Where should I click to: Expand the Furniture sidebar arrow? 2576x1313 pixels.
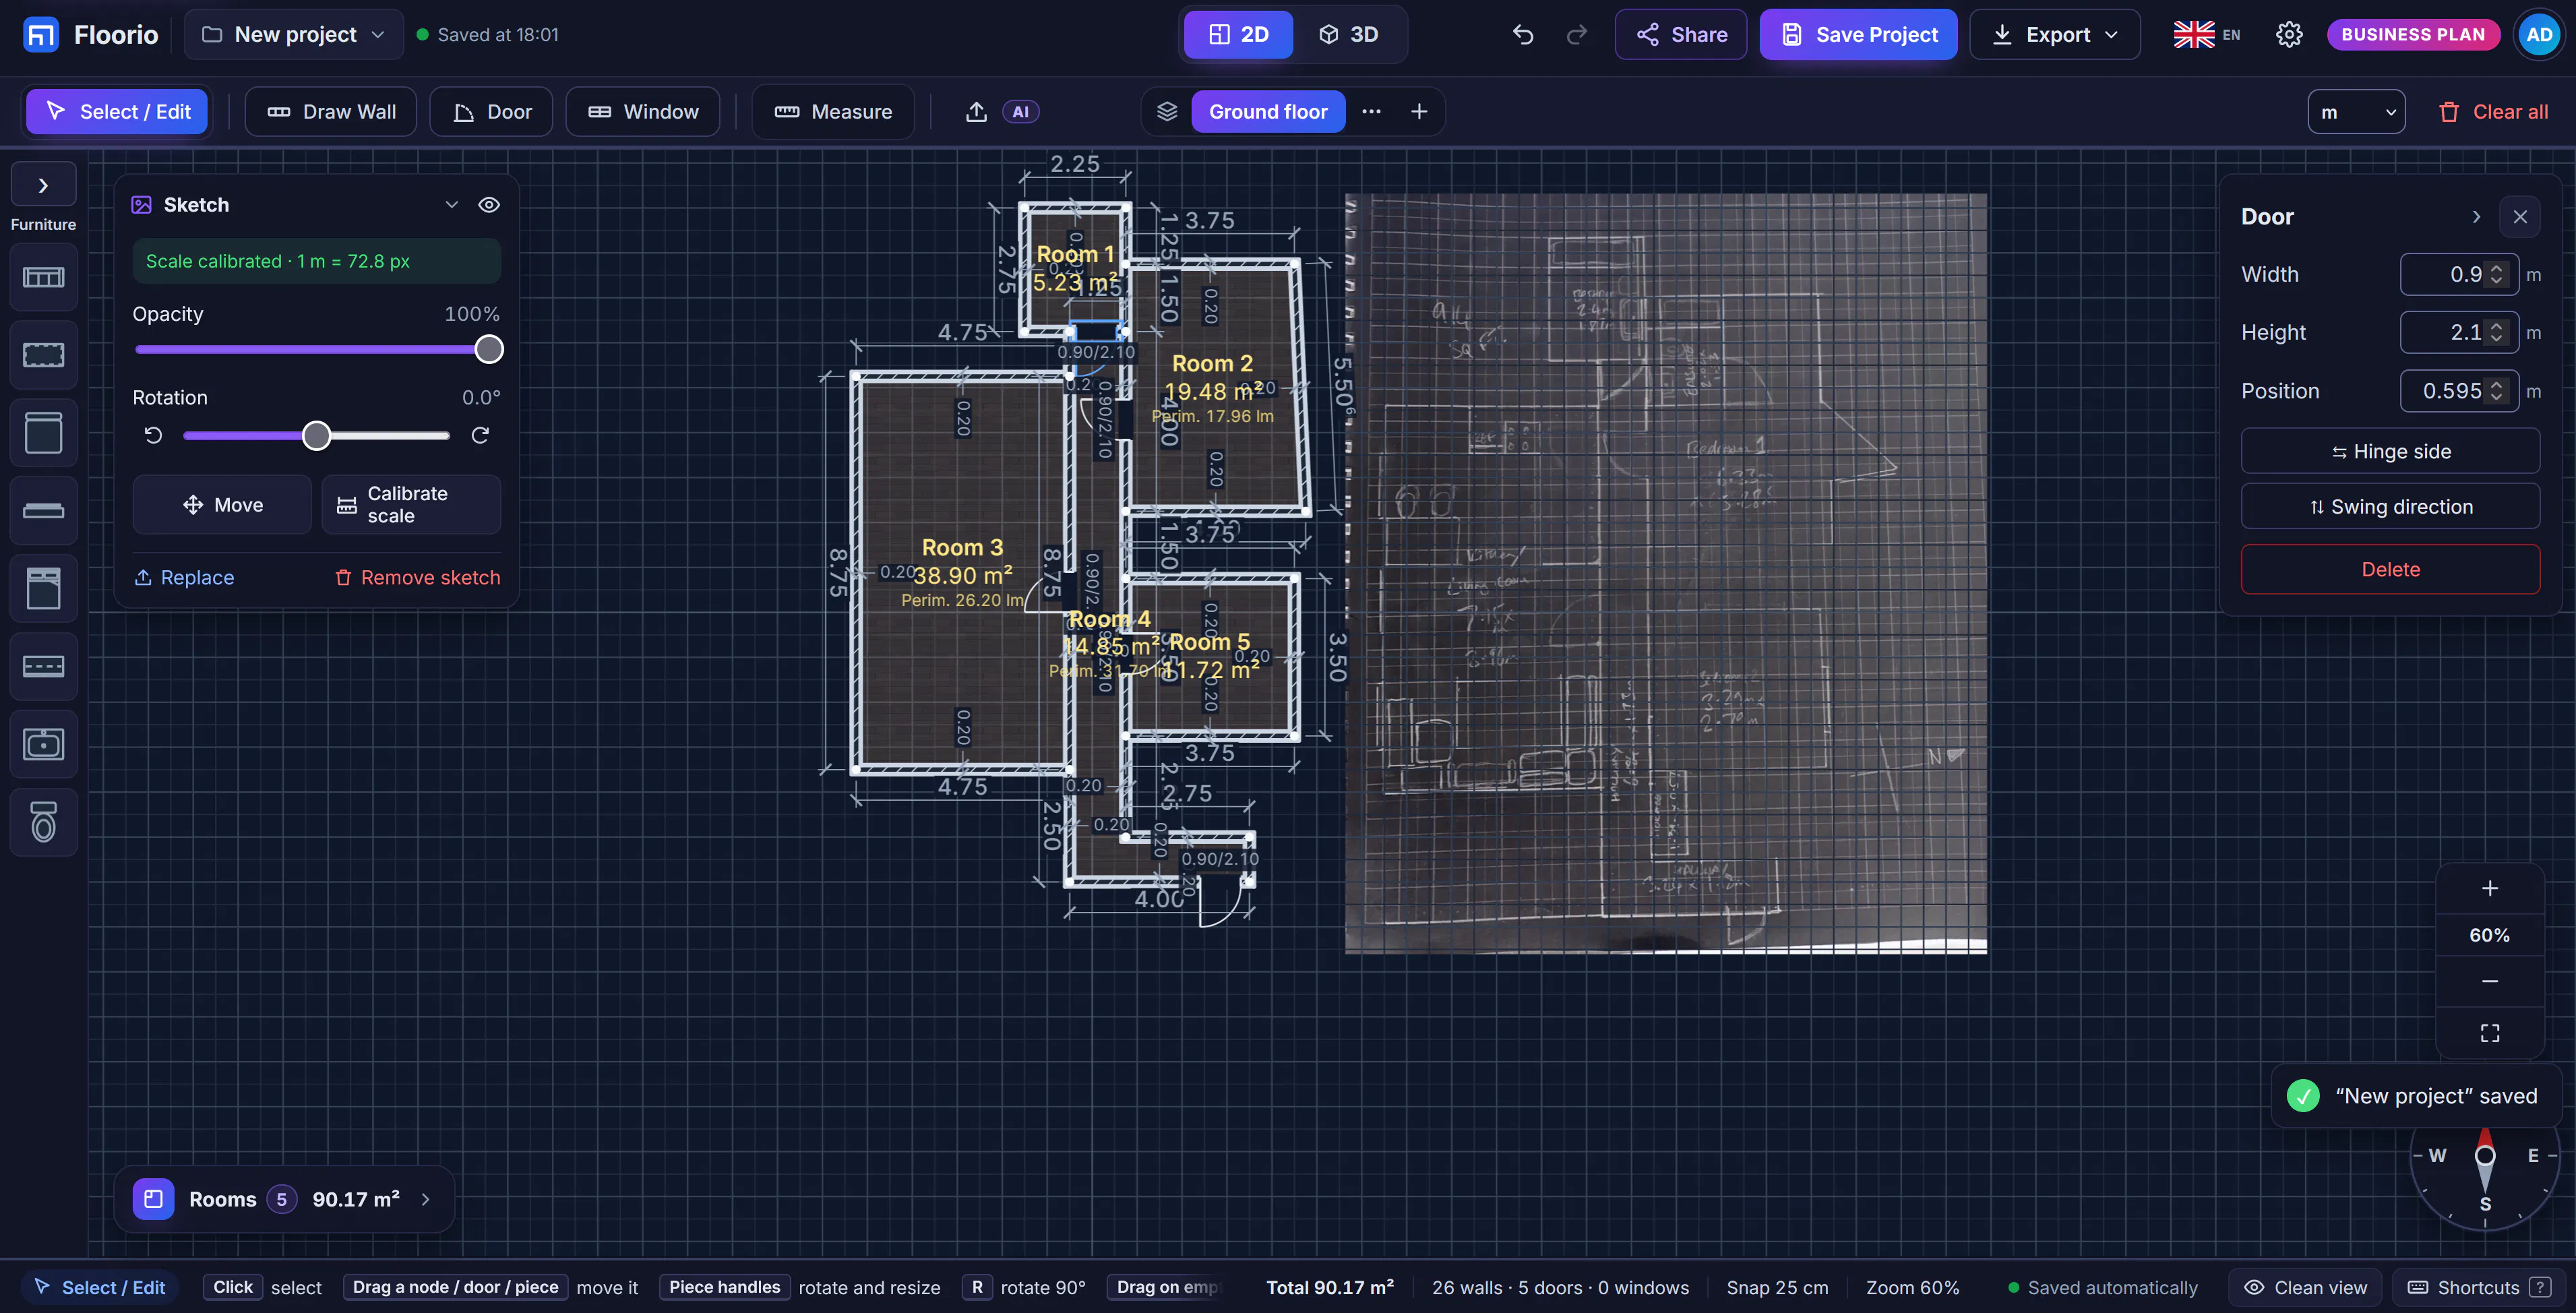click(43, 186)
